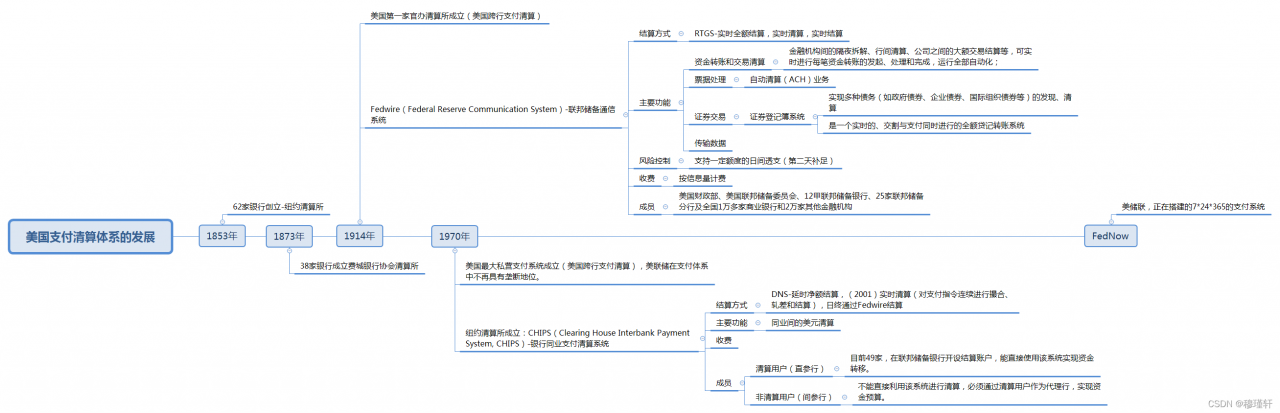Collapse the 证券交易 branch

[x=738, y=117]
